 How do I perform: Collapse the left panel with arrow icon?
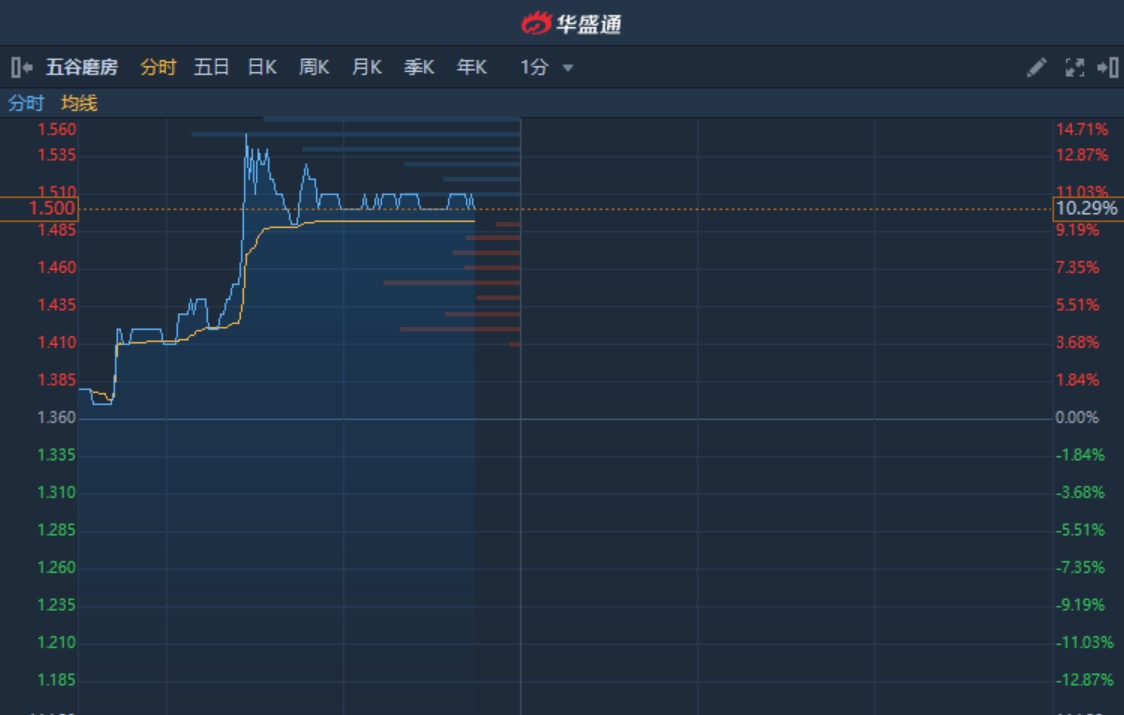(21, 68)
